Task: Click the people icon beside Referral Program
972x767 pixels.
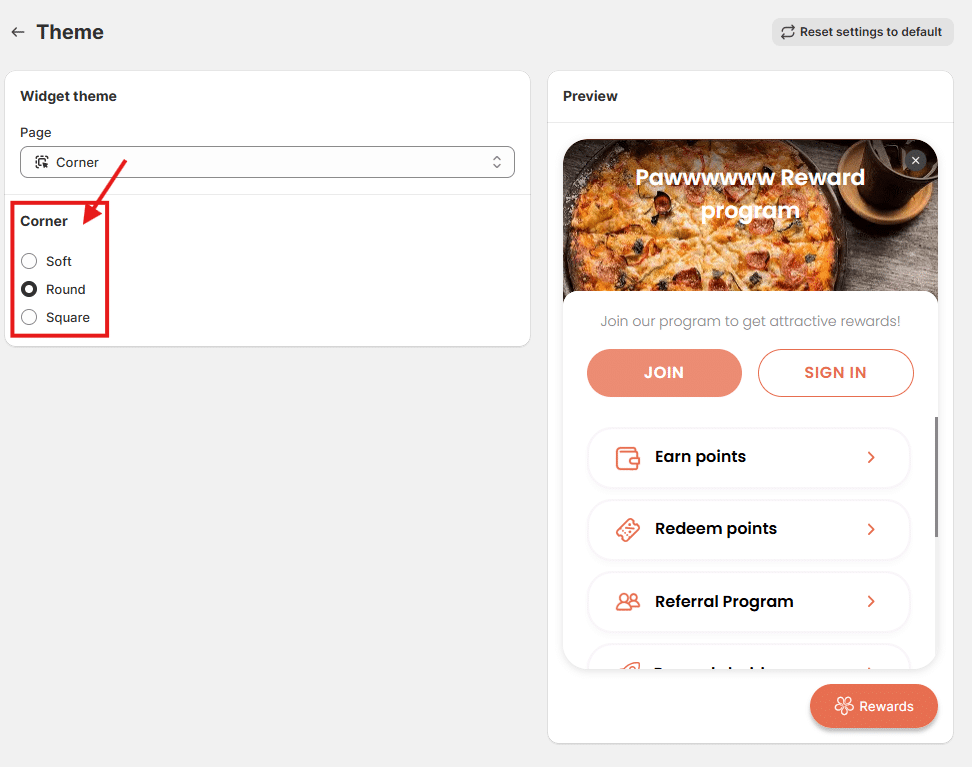Action: click(x=628, y=602)
